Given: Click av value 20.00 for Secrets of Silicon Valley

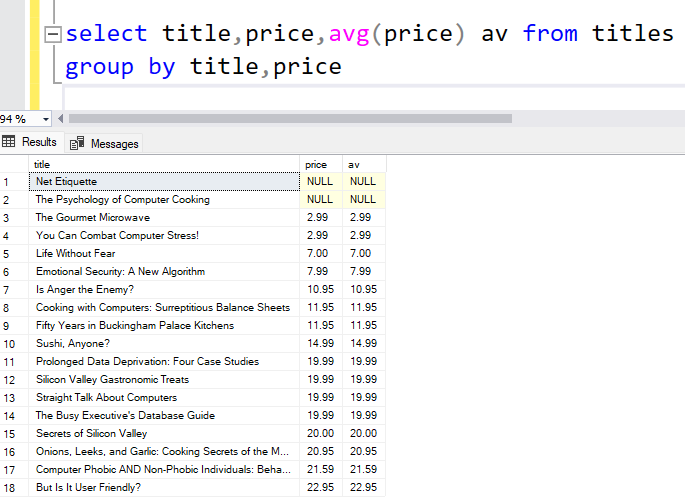Looking at the screenshot, I should pyautogui.click(x=364, y=433).
